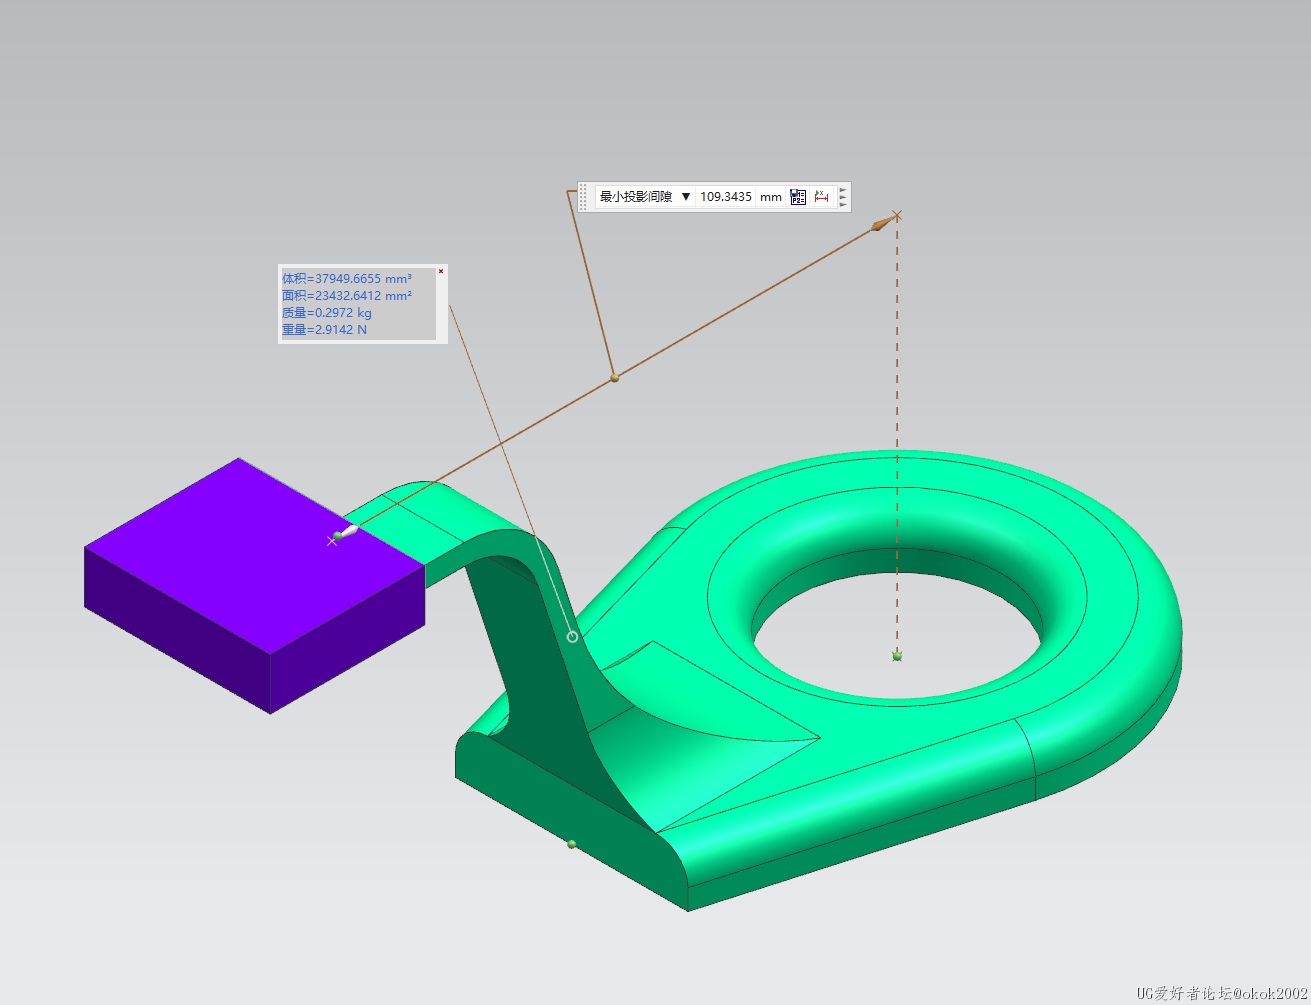Click the 重量=2.9142 N weight line
Image resolution: width=1311 pixels, height=1005 pixels.
click(324, 330)
